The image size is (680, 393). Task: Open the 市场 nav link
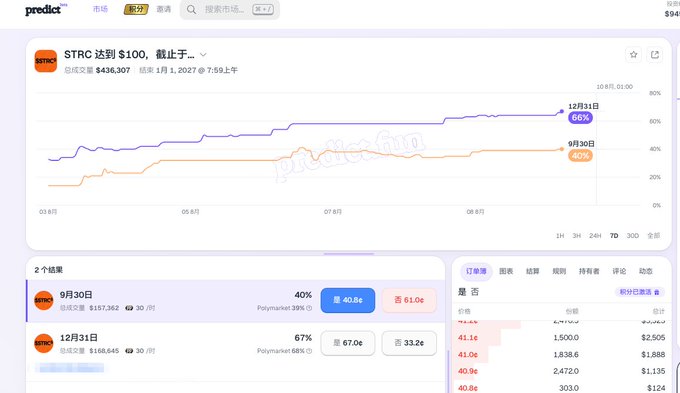(100, 9)
